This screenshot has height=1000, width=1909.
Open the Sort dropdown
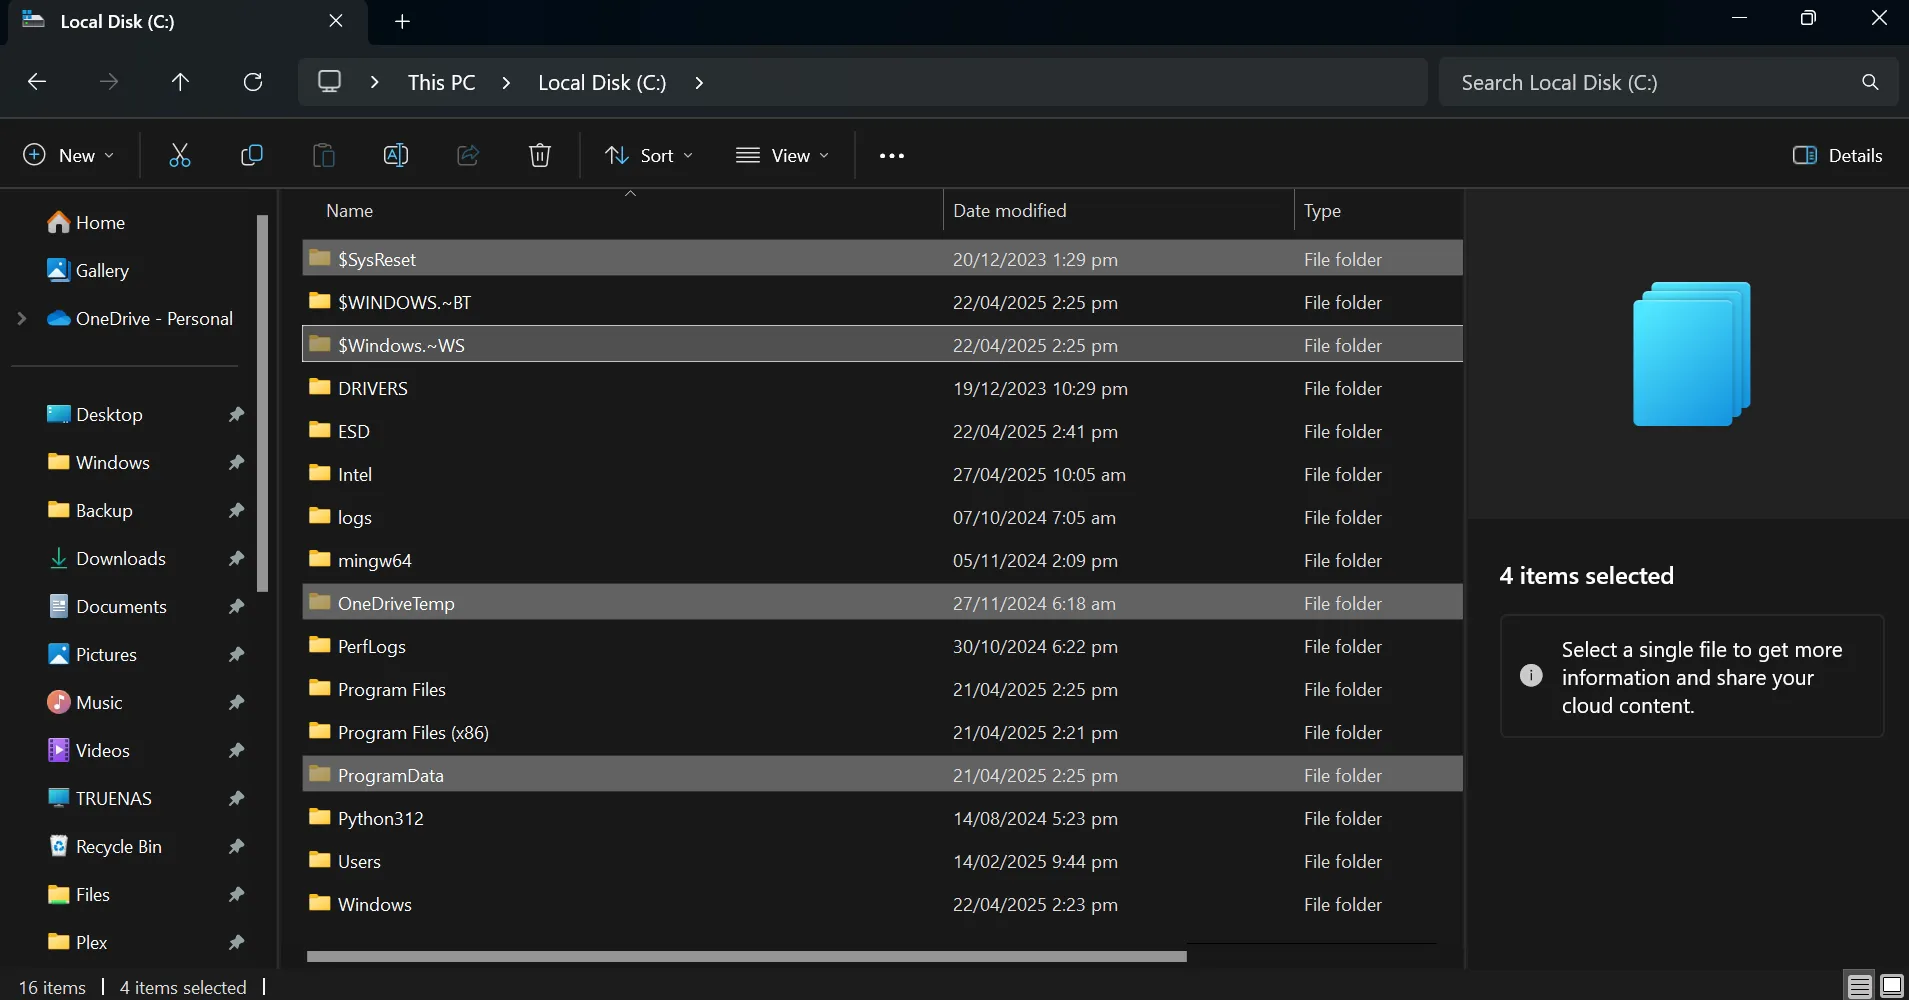[x=648, y=155]
